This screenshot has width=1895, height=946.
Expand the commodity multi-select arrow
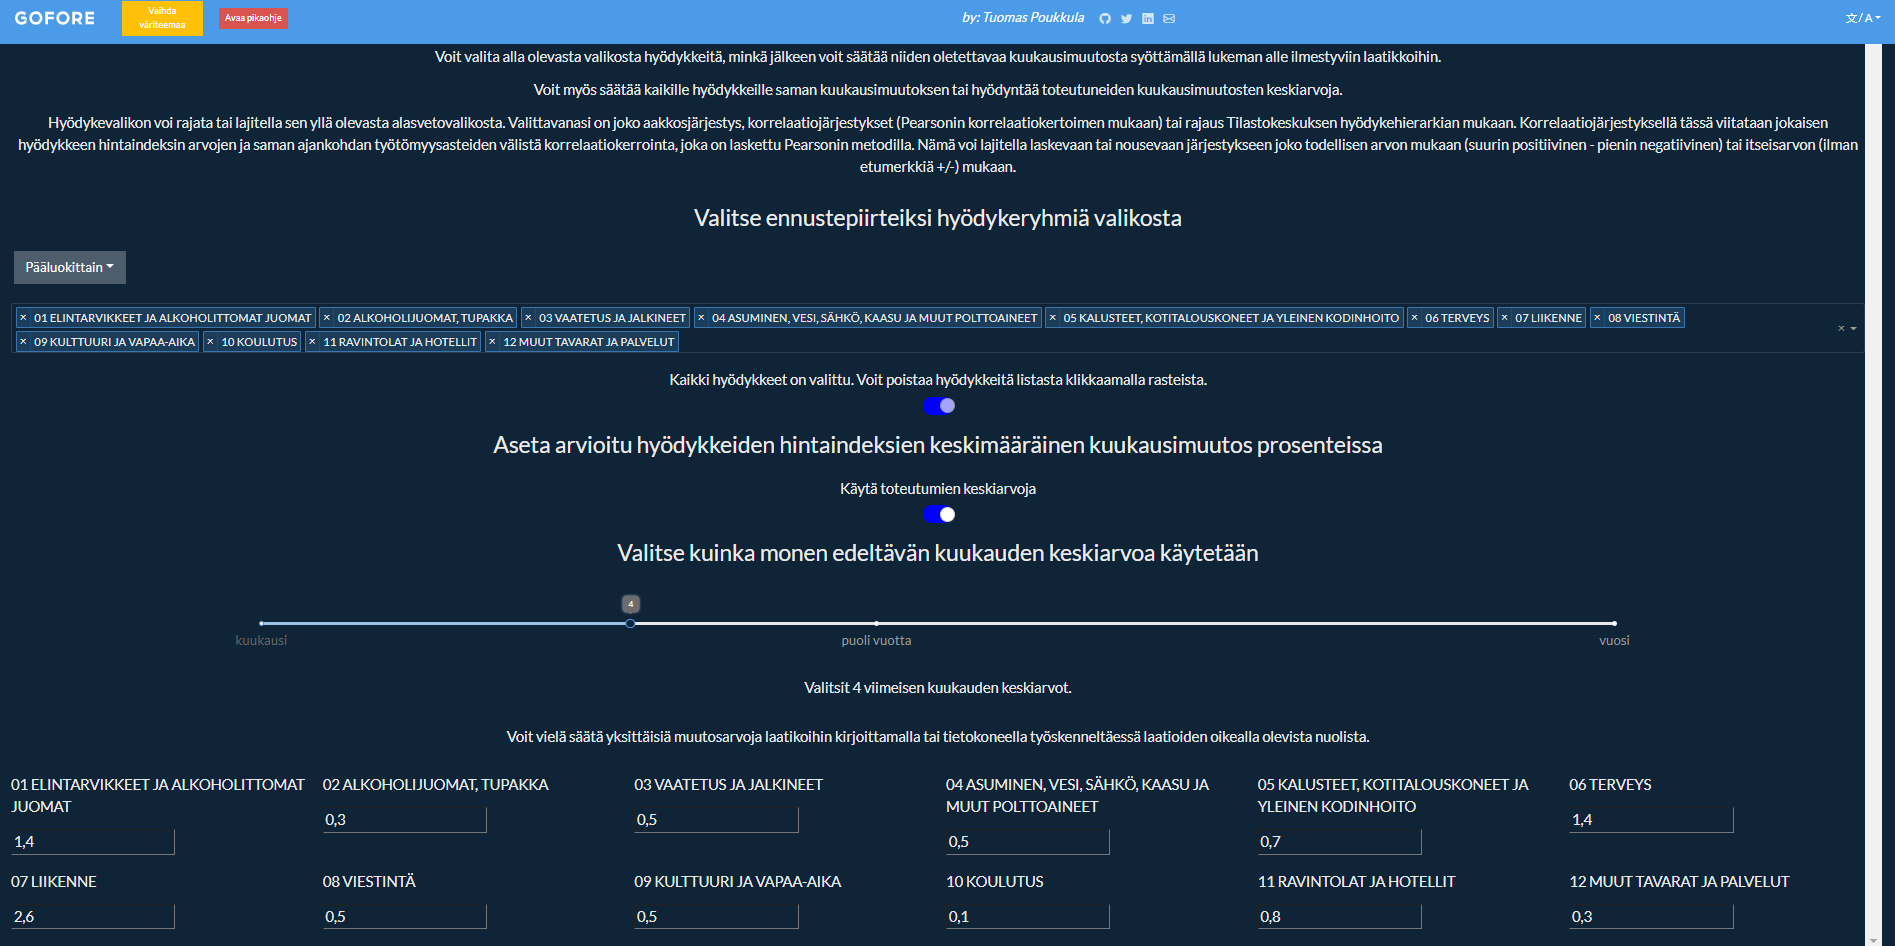pos(1853,329)
